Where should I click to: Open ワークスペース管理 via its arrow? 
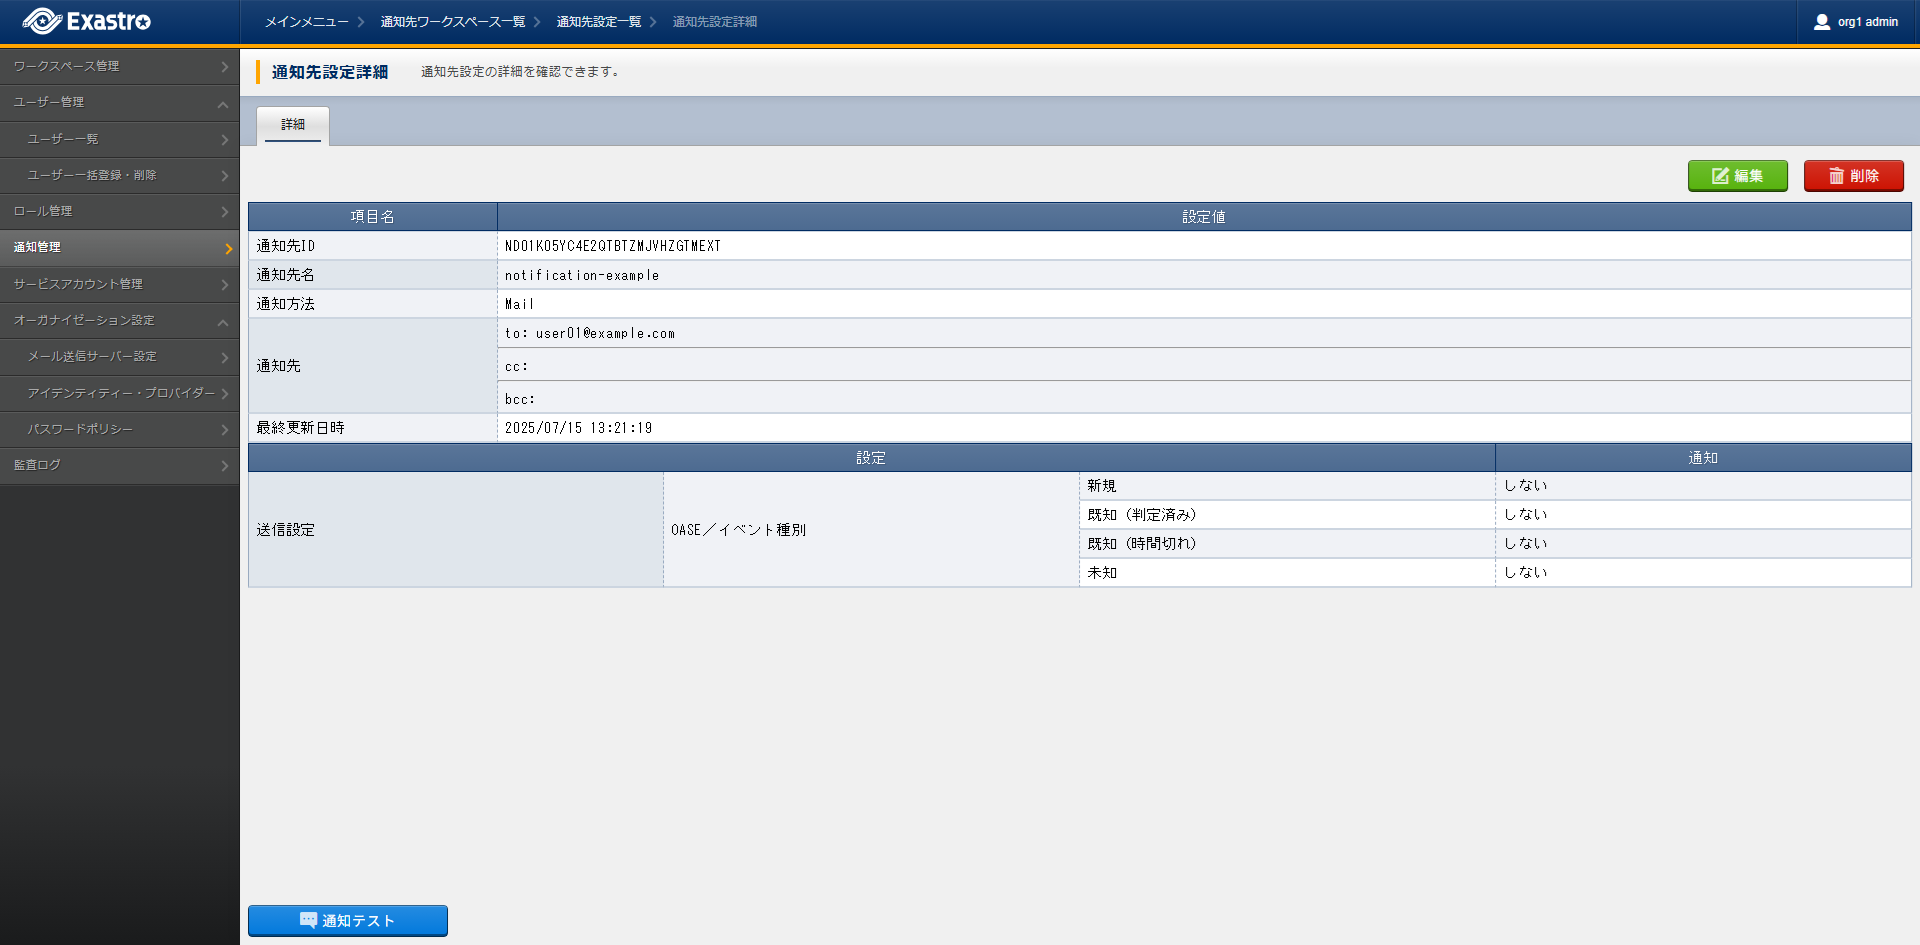(224, 67)
